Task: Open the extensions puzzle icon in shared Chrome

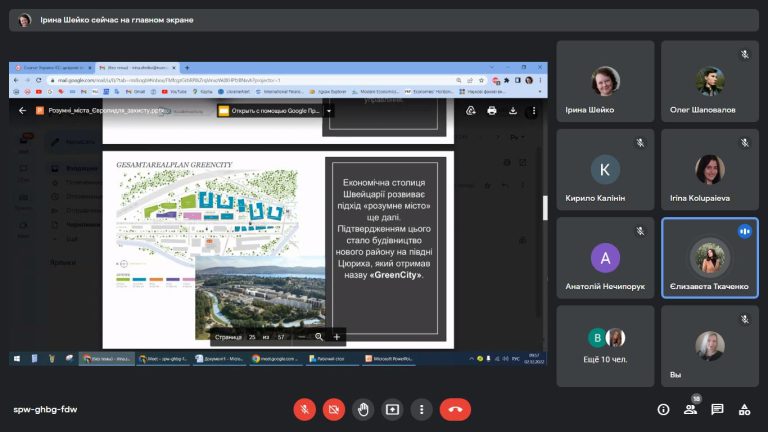Action: click(x=507, y=80)
